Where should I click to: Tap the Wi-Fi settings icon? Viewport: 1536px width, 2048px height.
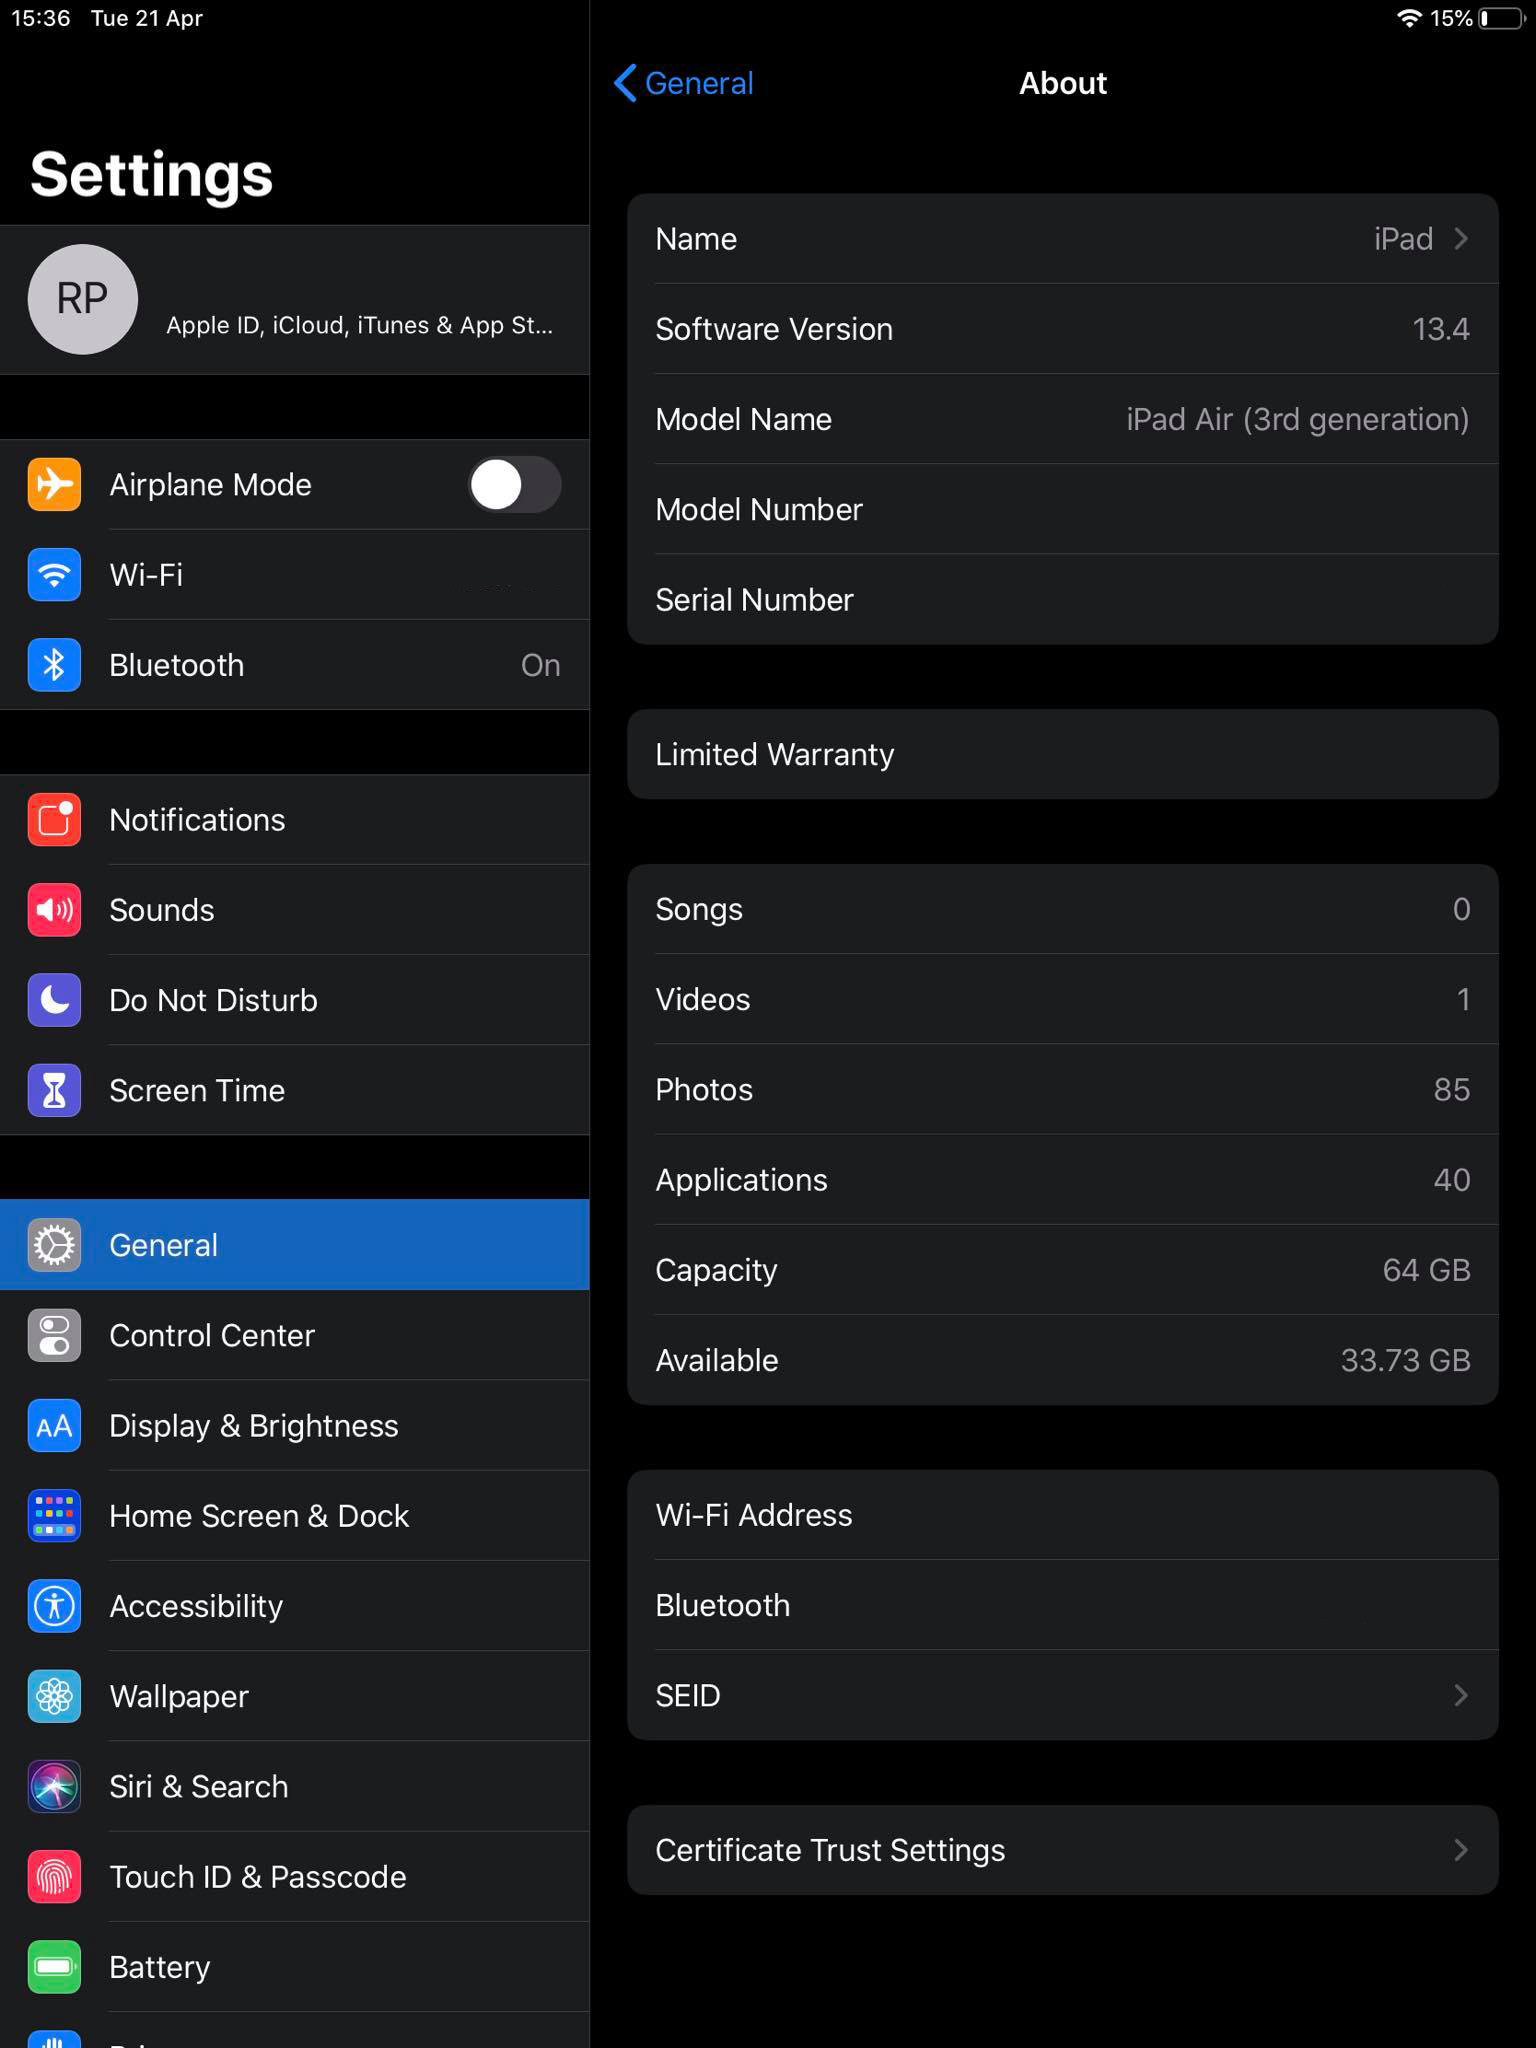(54, 575)
